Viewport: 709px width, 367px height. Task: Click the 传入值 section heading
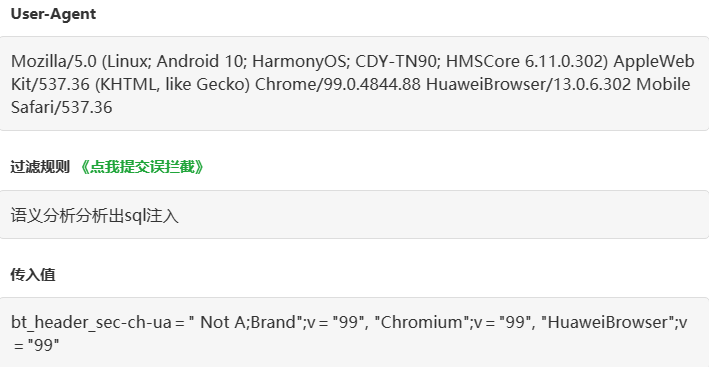pos(33,274)
